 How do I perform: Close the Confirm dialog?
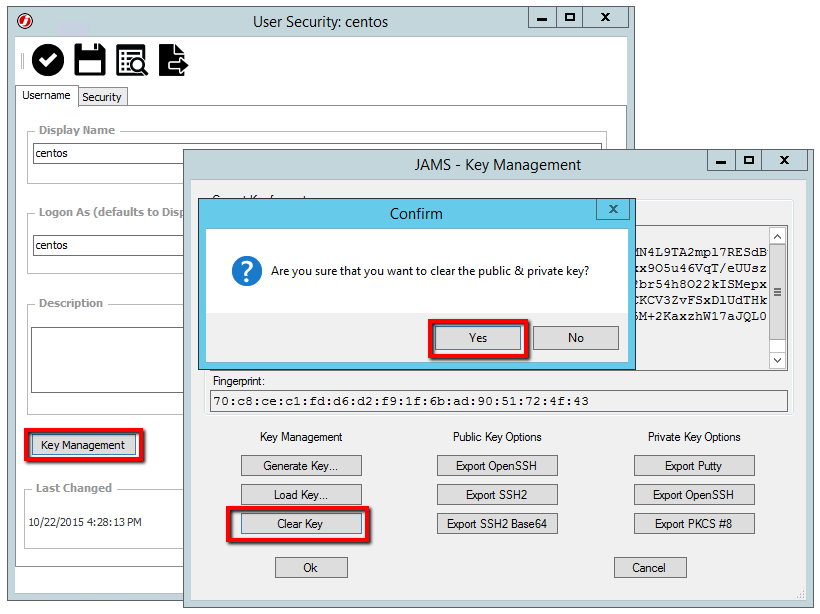point(613,209)
